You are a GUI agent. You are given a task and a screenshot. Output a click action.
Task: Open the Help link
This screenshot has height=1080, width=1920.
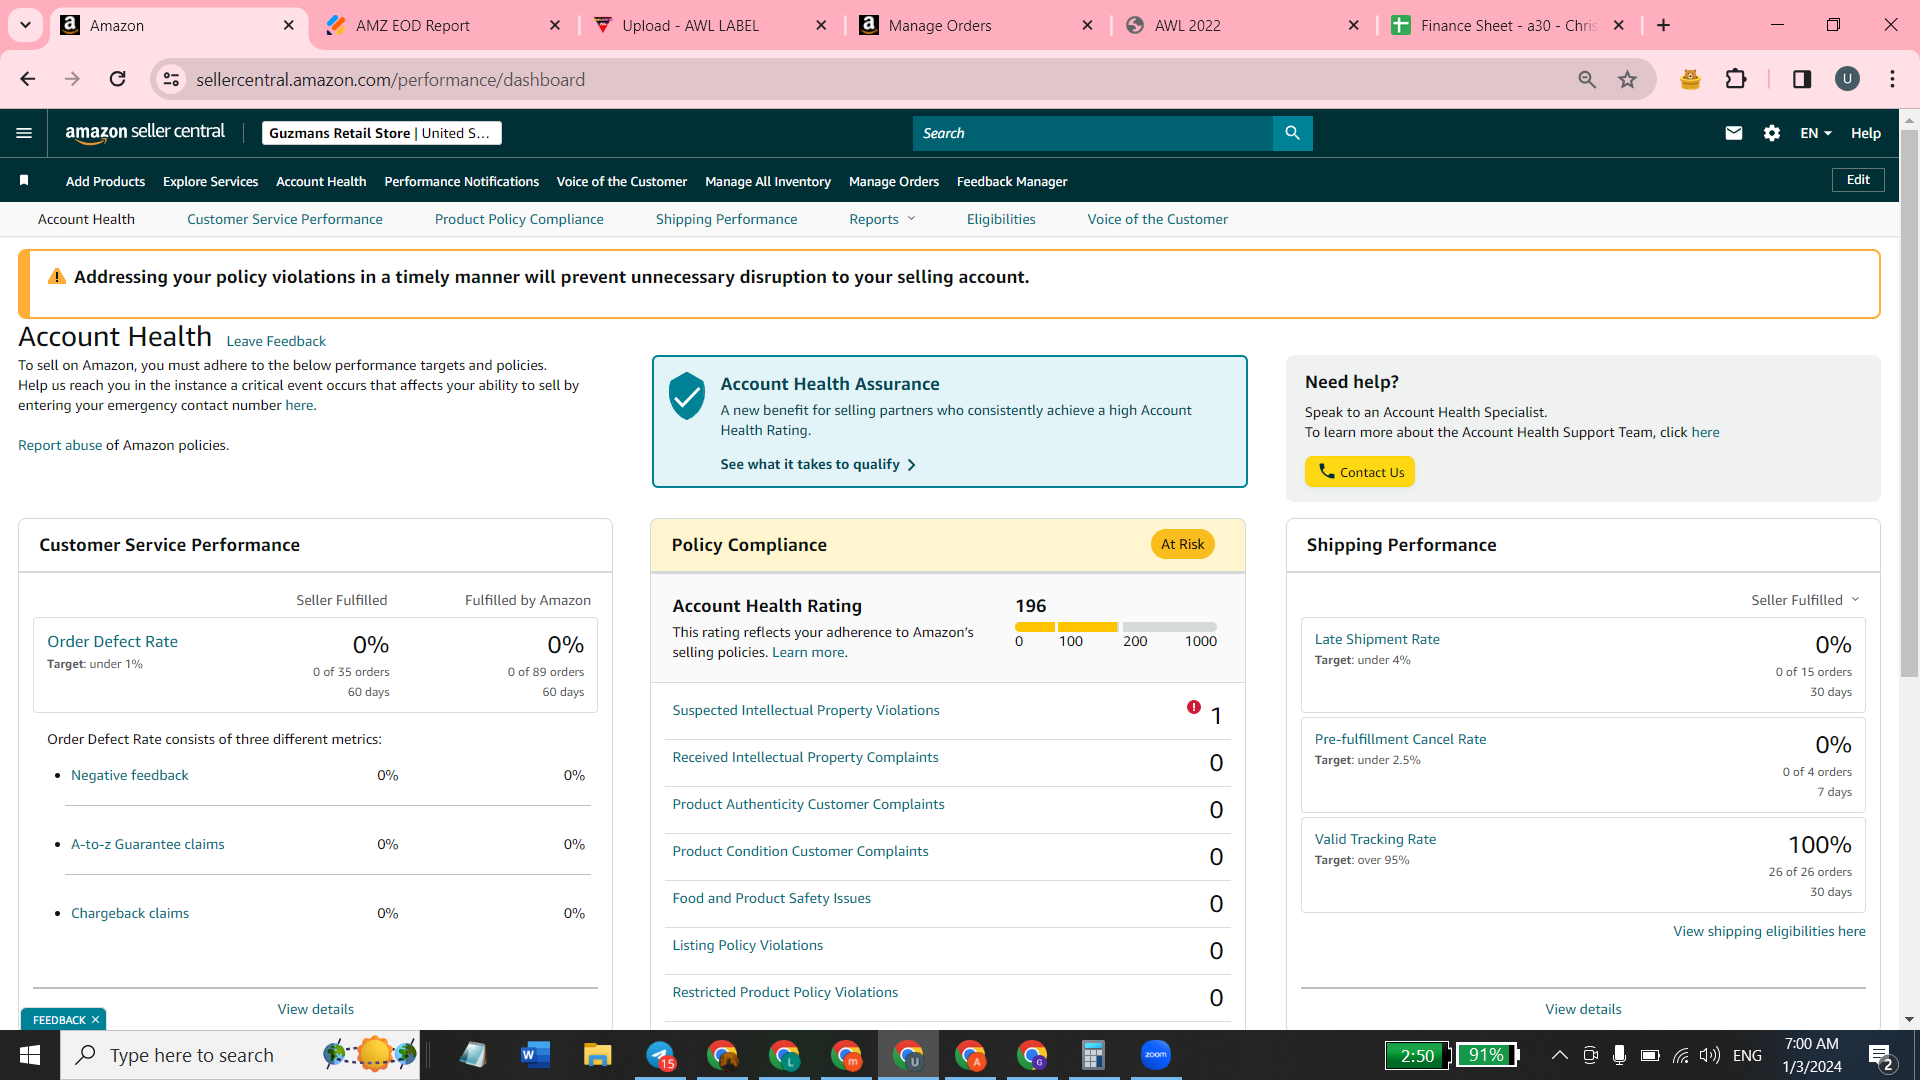1866,133
